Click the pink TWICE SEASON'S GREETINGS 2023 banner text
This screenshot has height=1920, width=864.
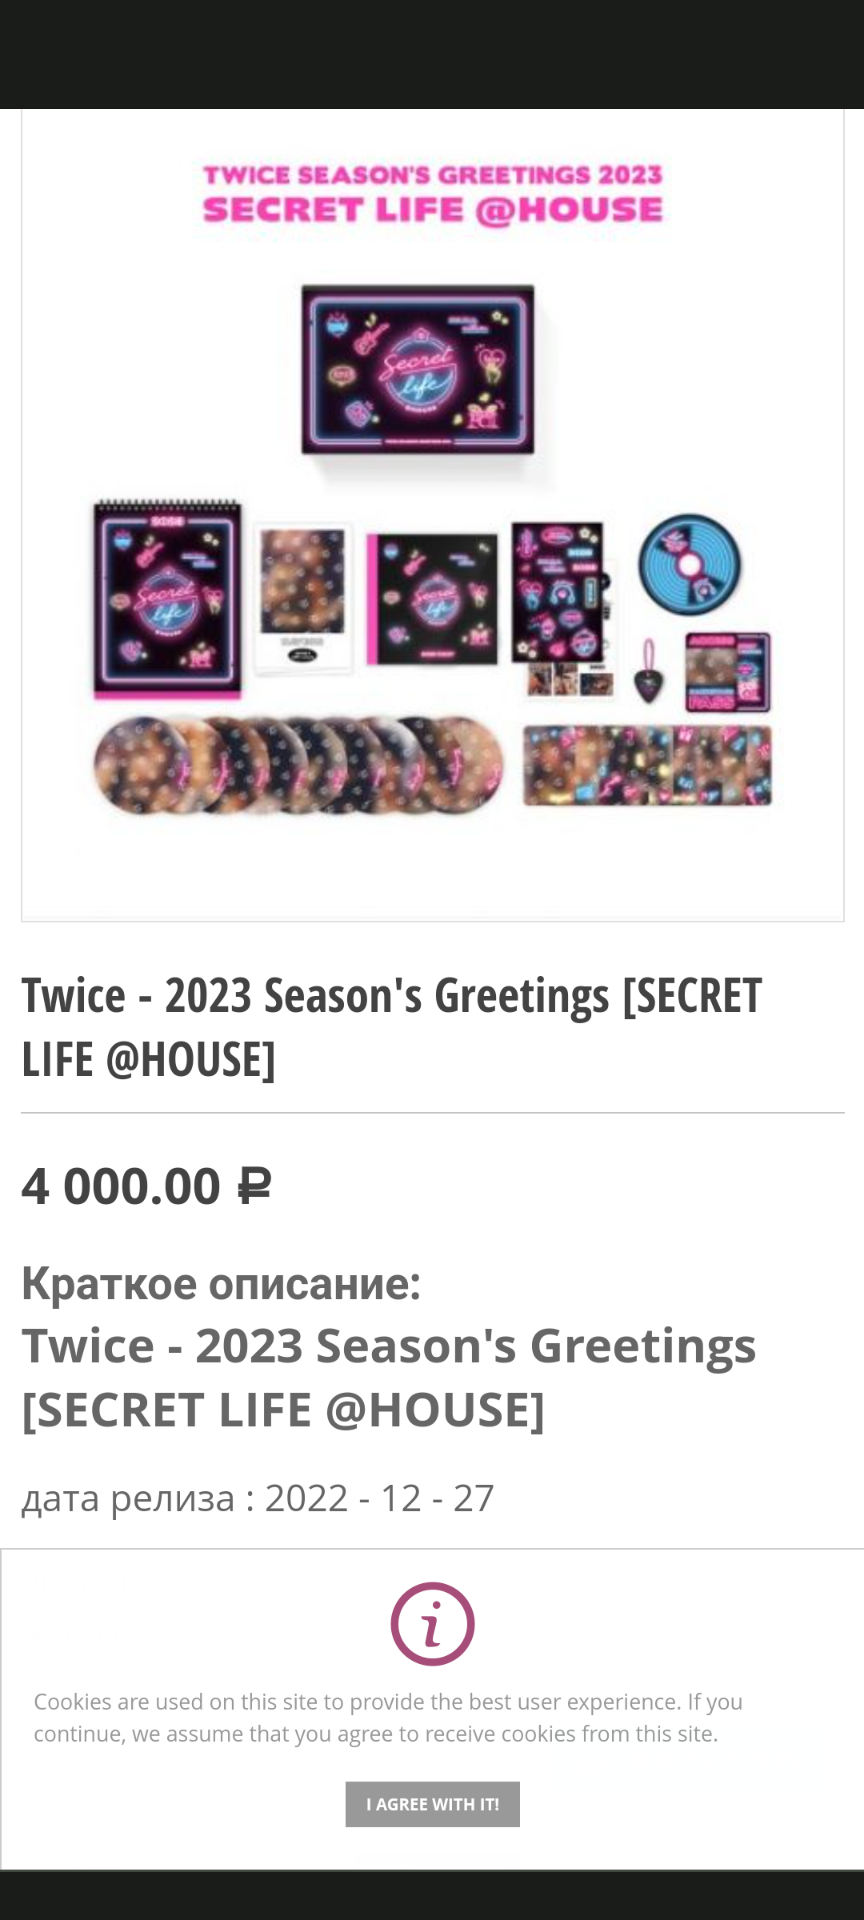[433, 175]
